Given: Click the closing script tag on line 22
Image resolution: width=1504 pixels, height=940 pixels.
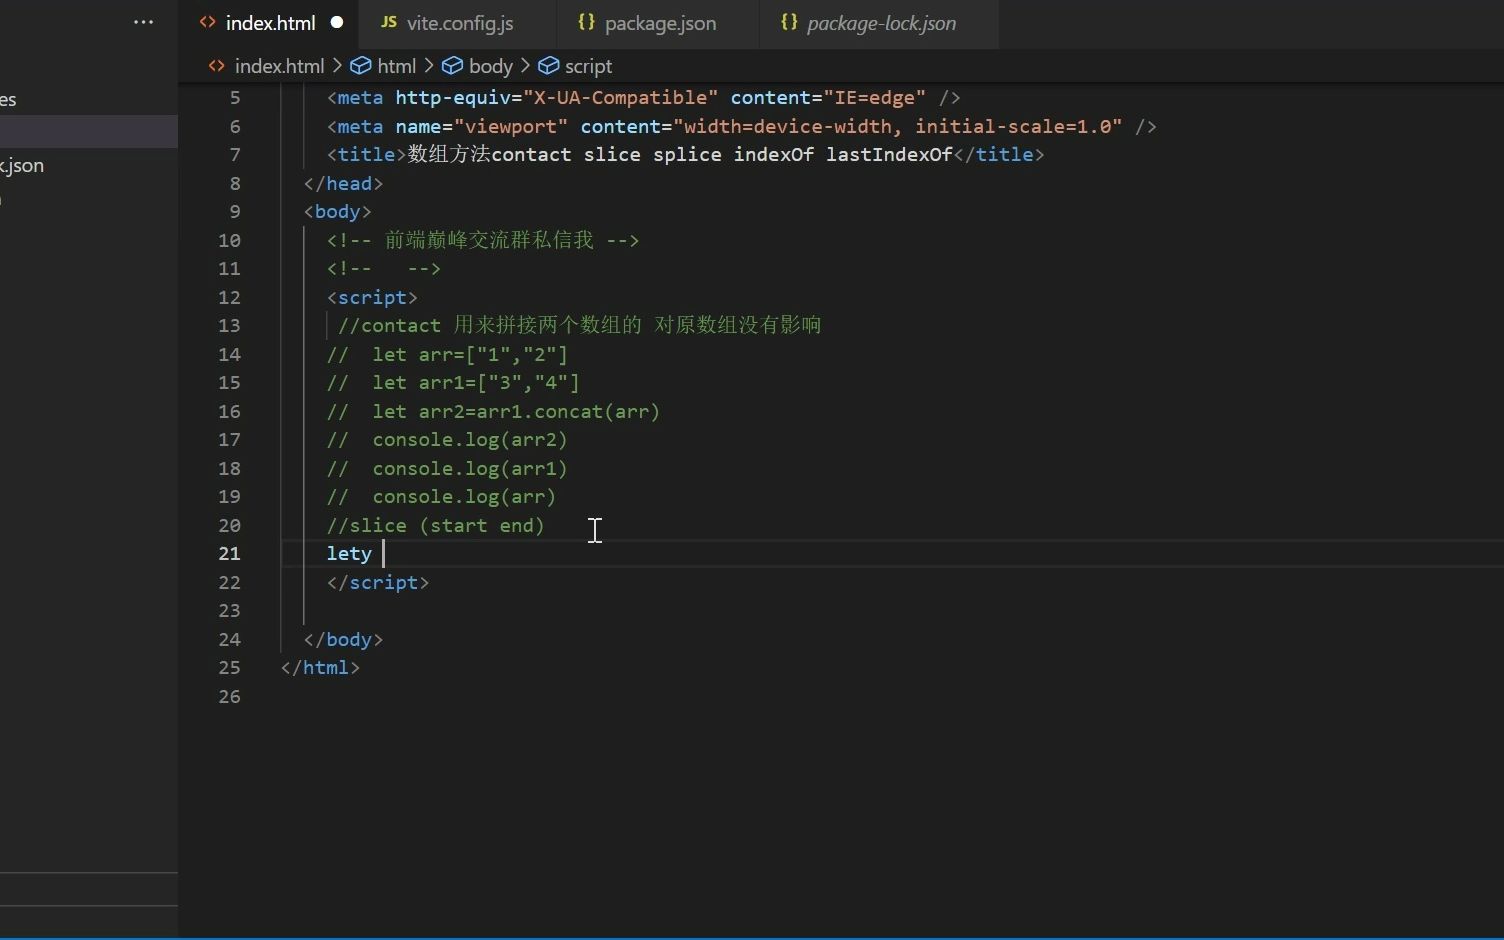Looking at the screenshot, I should pyautogui.click(x=378, y=583).
